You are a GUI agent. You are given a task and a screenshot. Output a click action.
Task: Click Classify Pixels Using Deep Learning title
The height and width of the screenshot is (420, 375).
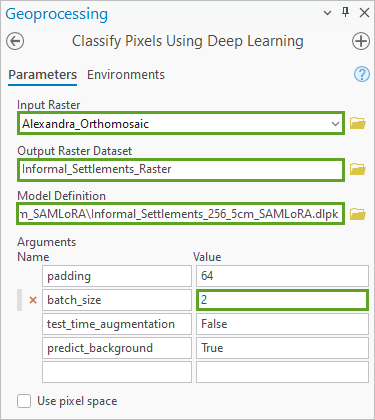(188, 41)
